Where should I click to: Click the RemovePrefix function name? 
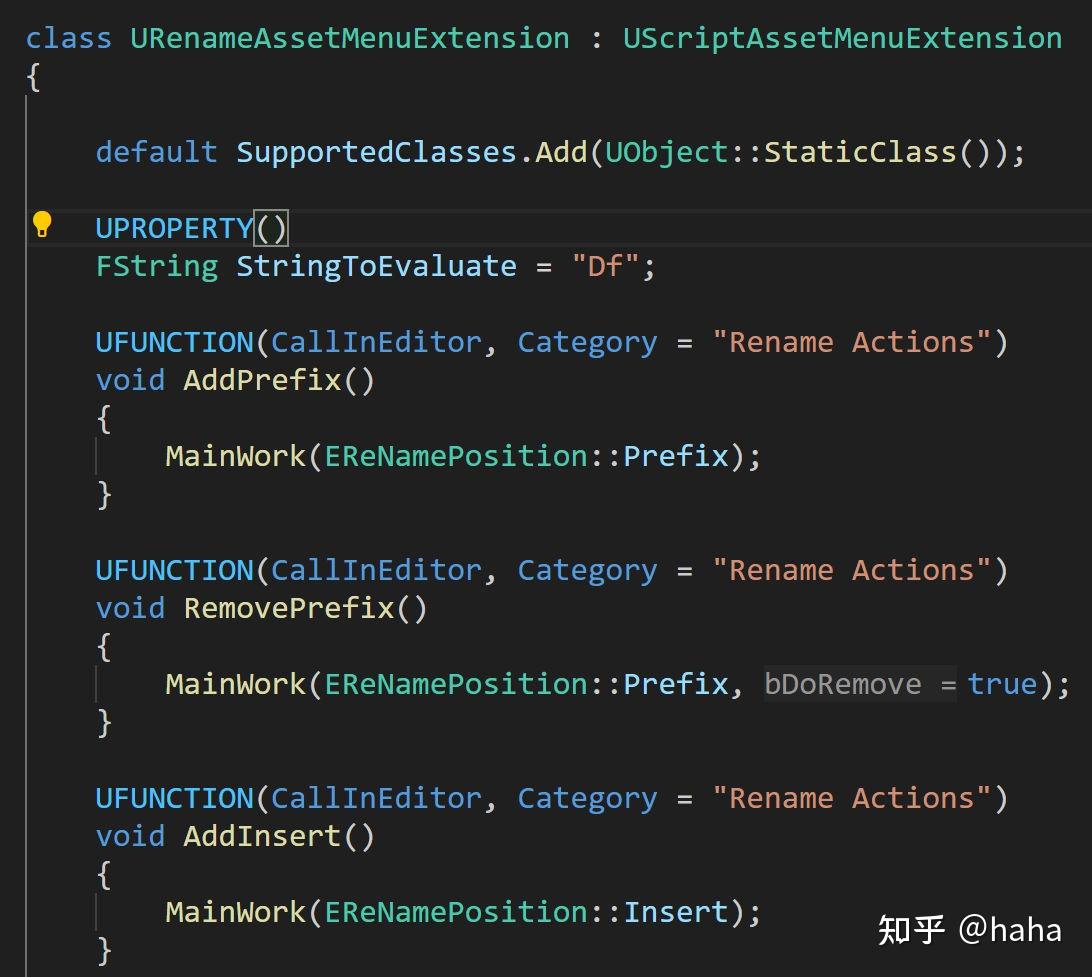(x=289, y=608)
